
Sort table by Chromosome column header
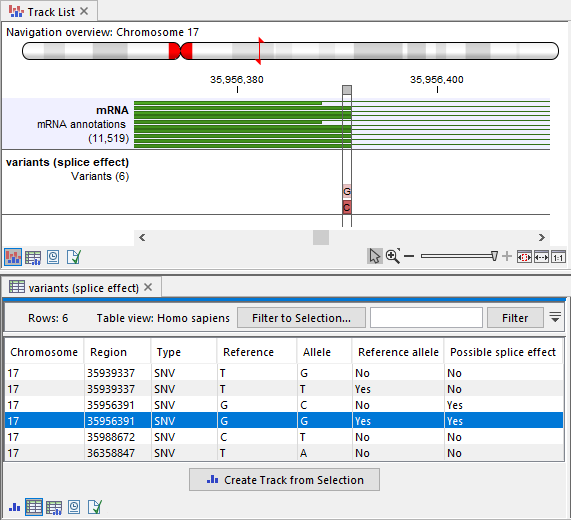[x=44, y=352]
